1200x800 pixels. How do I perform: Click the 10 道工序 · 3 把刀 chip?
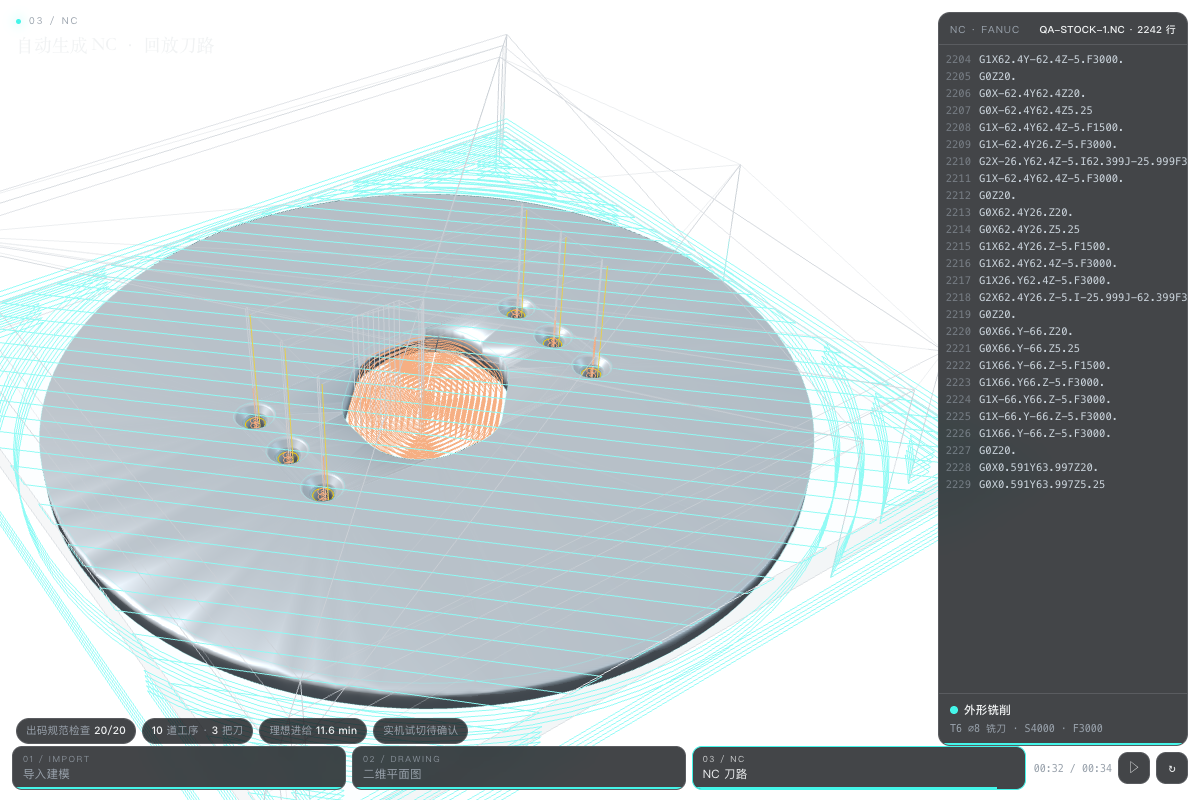click(x=197, y=731)
